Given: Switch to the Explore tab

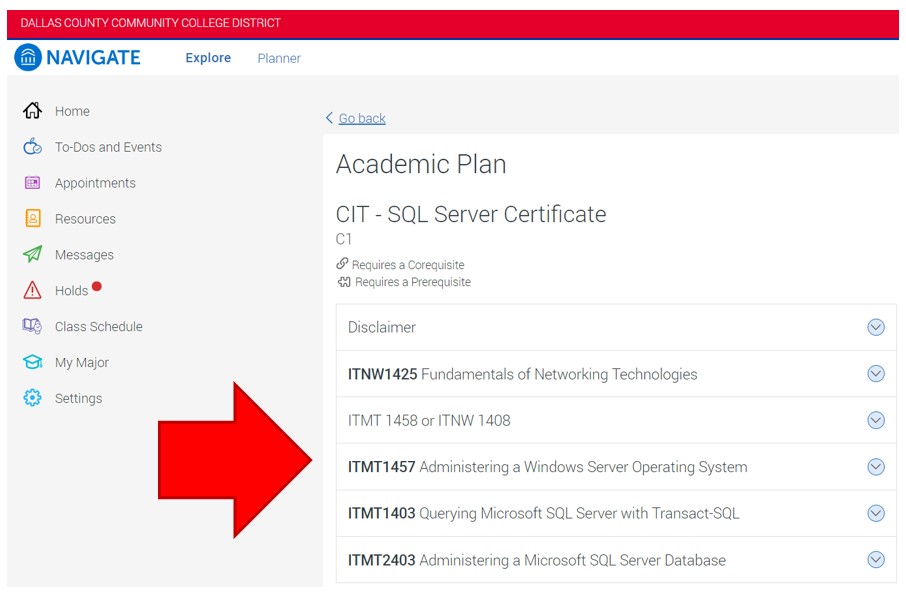Looking at the screenshot, I should pos(207,58).
